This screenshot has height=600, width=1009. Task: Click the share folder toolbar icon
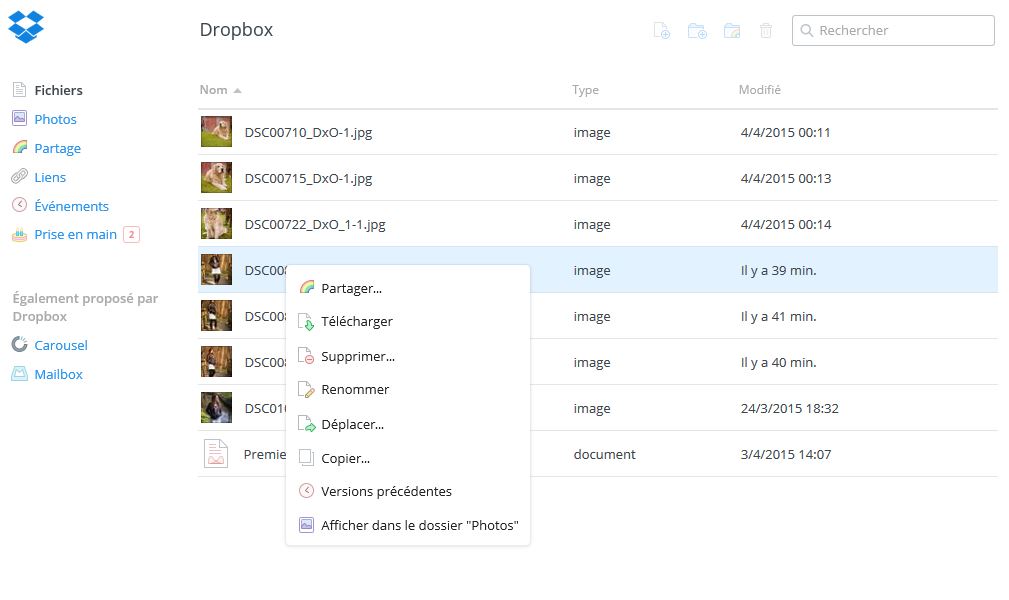[x=732, y=31]
